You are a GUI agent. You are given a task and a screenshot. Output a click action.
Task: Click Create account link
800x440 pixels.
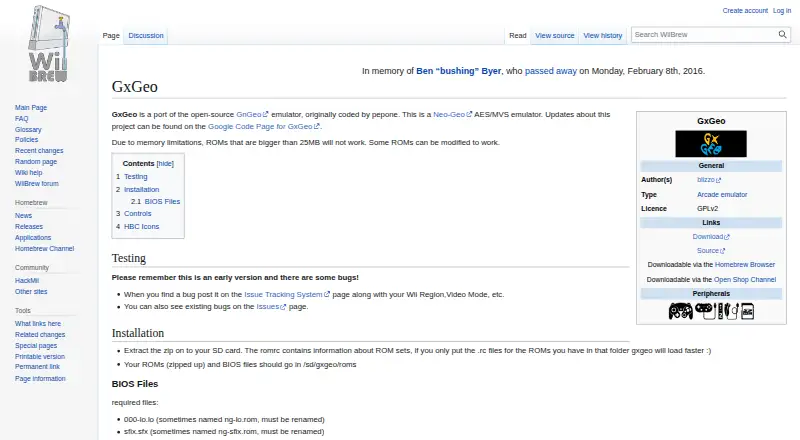click(x=745, y=11)
